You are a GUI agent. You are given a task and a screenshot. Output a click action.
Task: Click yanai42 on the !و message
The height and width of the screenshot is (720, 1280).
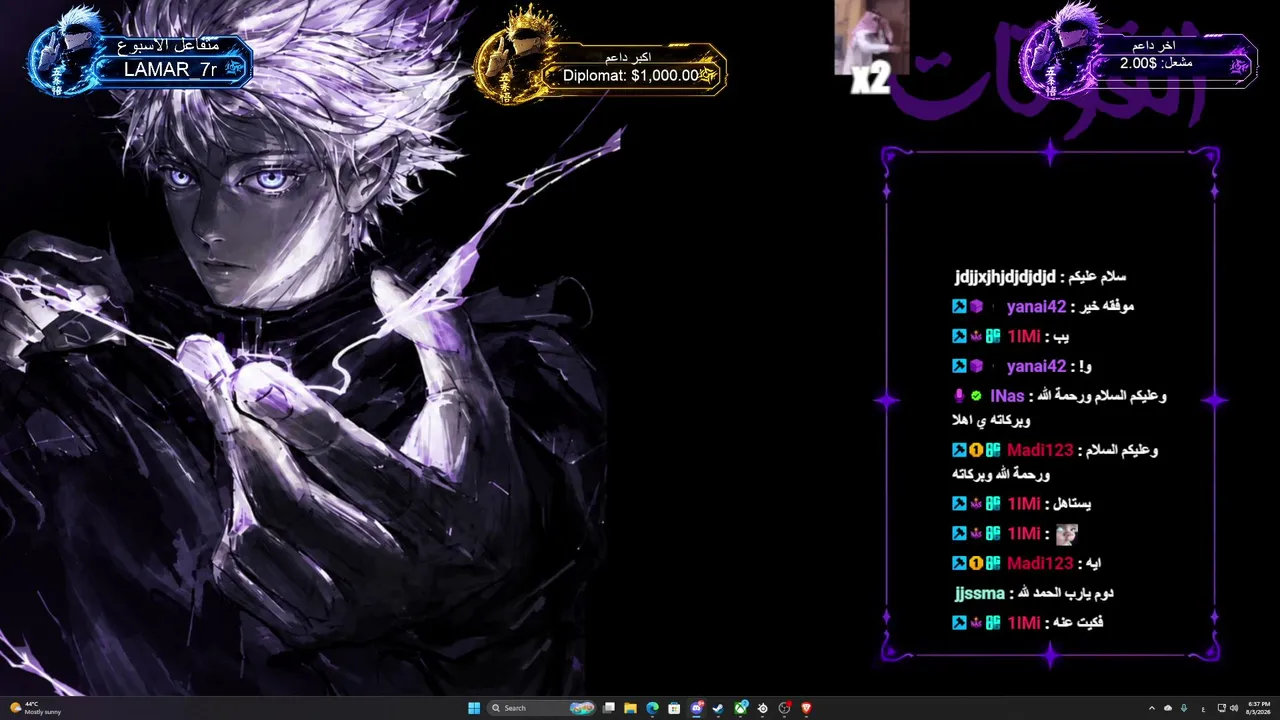[x=1036, y=366]
